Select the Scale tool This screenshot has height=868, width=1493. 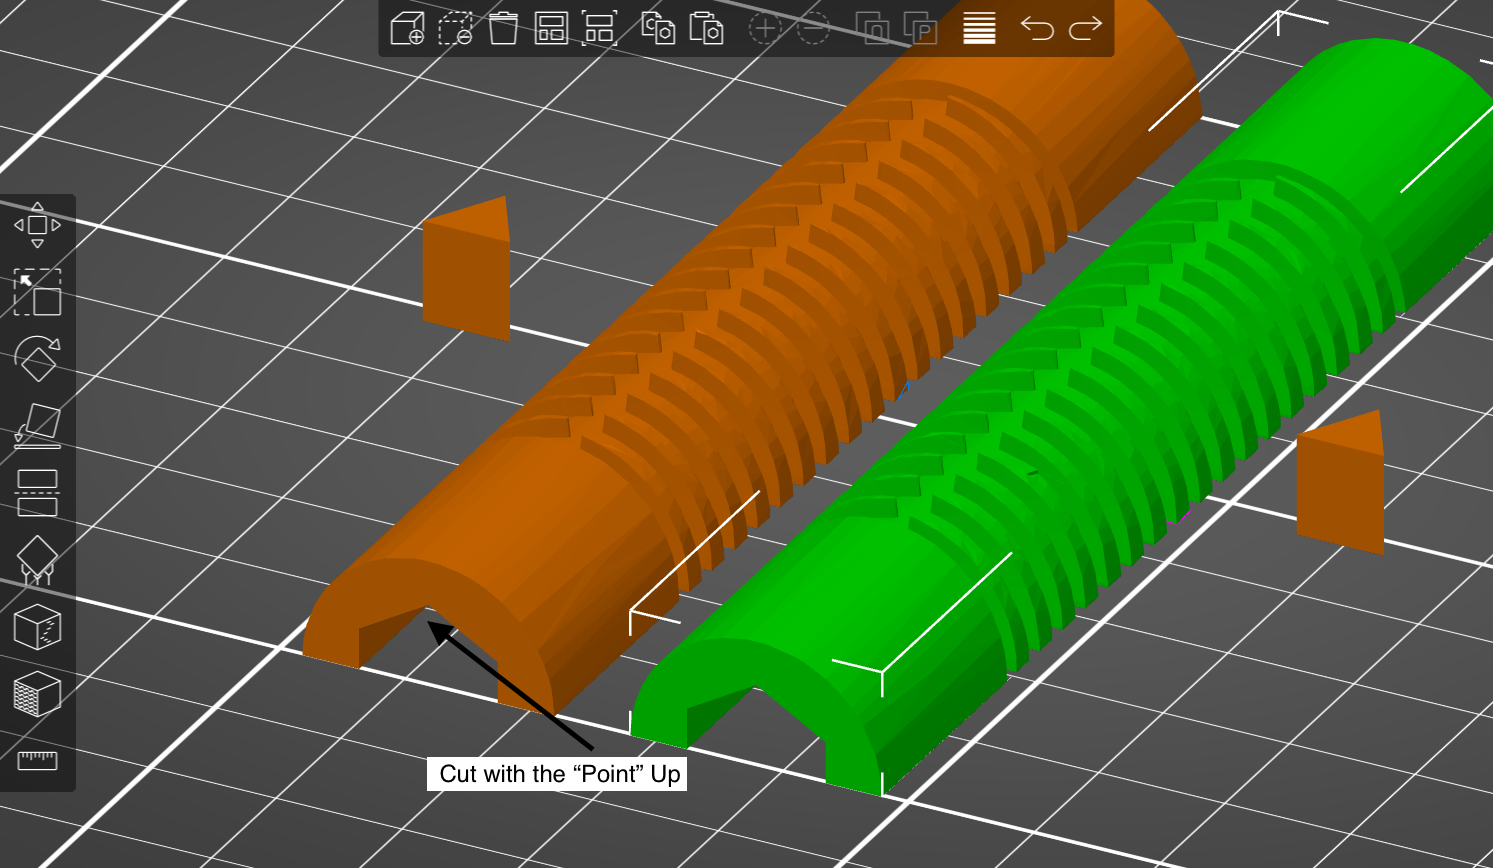tap(37, 292)
